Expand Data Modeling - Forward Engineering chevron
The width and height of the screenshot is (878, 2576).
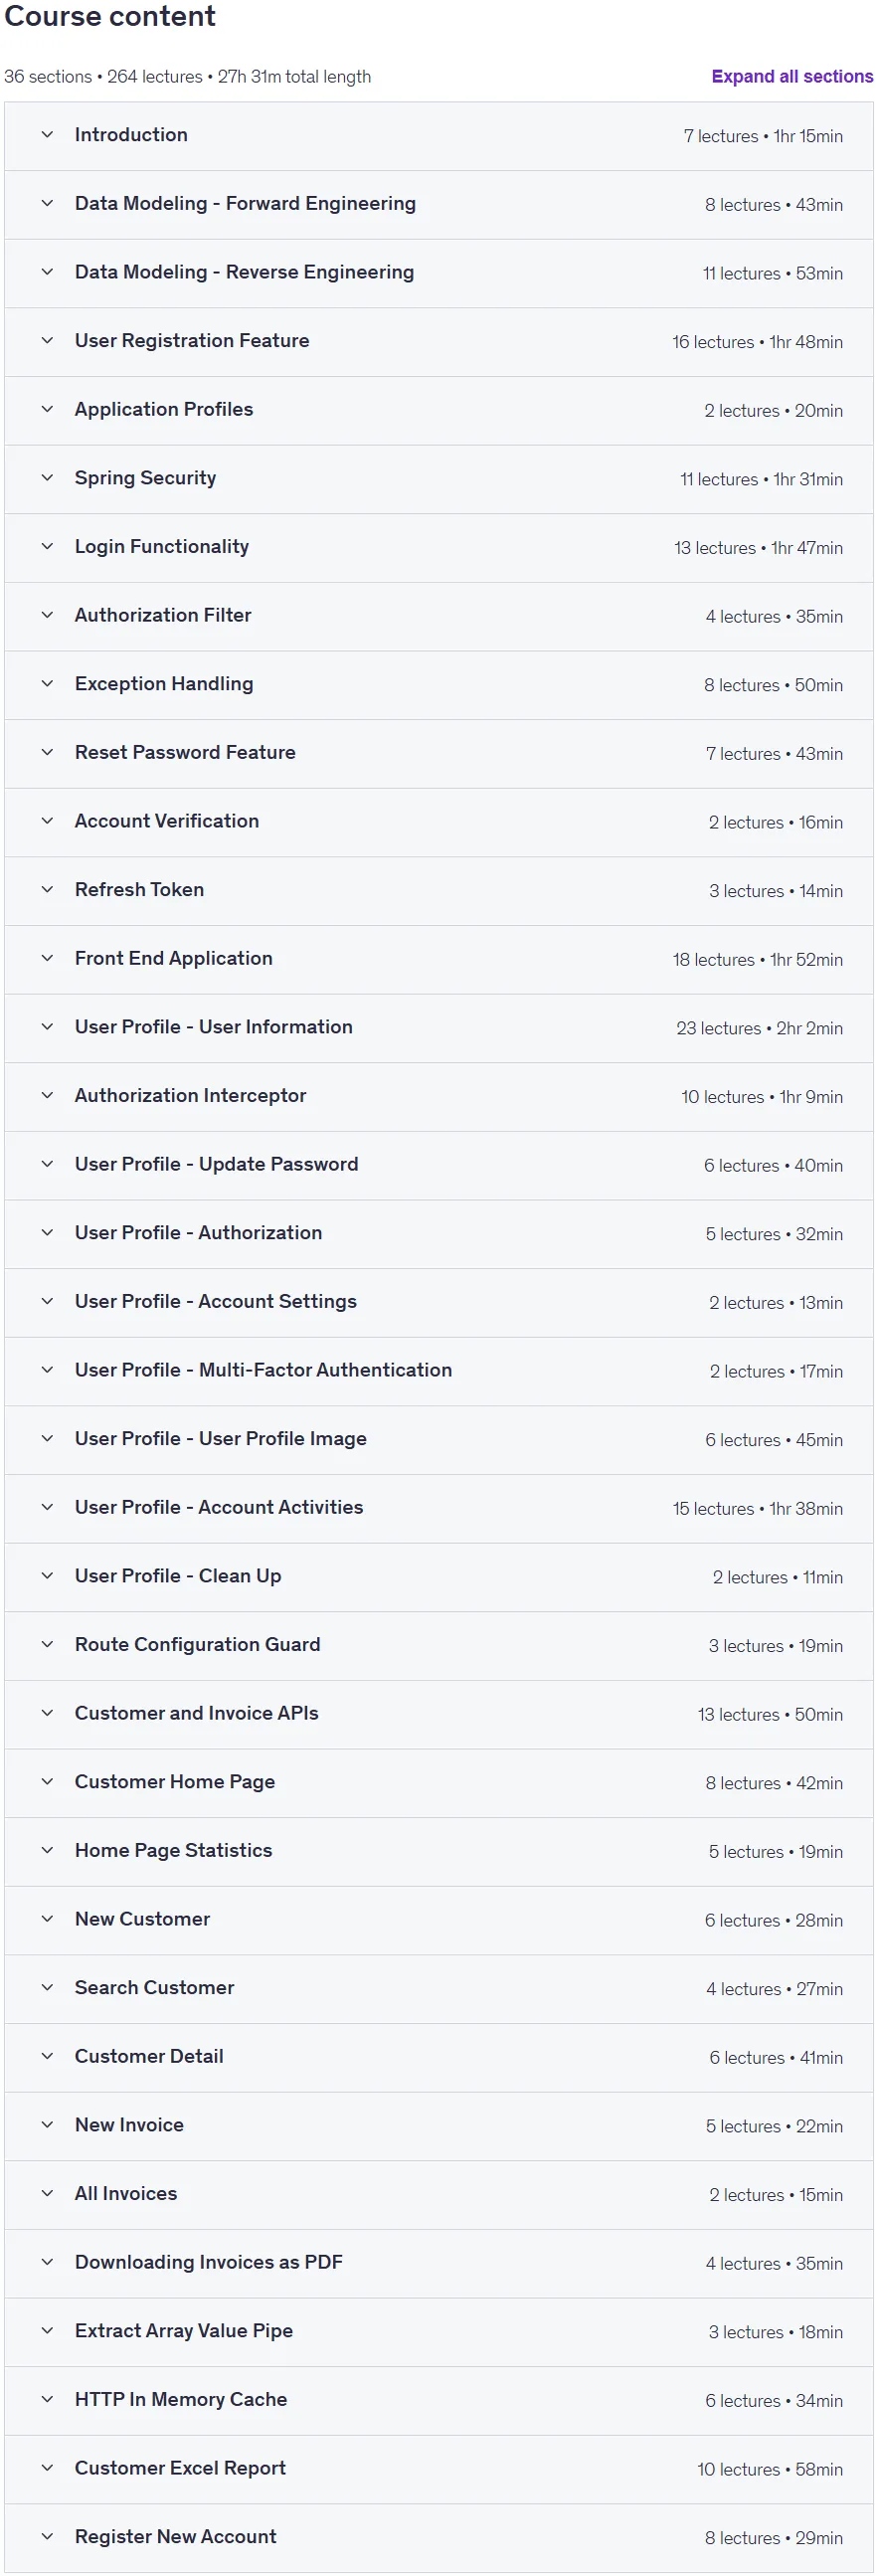47,204
